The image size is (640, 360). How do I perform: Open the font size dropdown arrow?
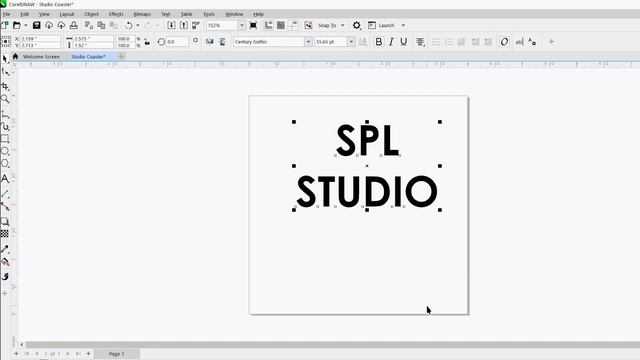[351, 42]
